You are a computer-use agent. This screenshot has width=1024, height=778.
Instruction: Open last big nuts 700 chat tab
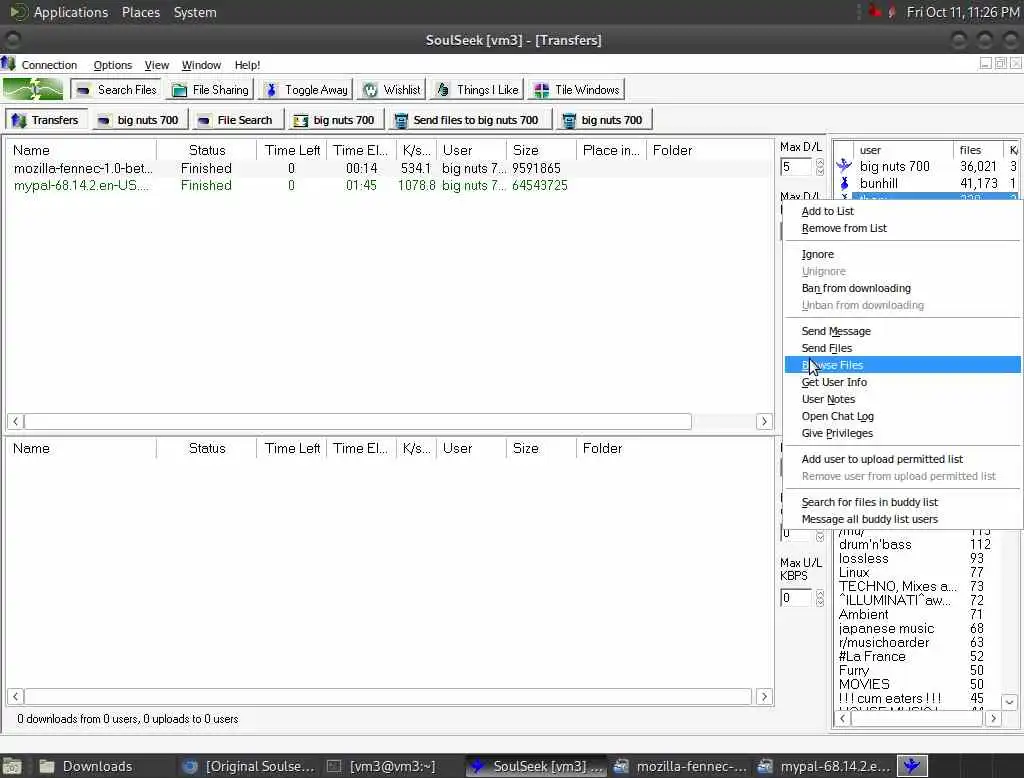click(603, 120)
